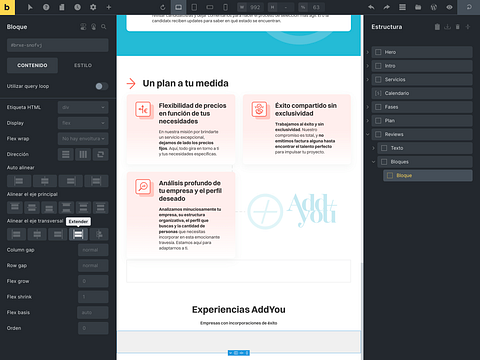Viewport: 480px width, 360px height.
Task: Expand the Texto item in structure
Action: 373,148
